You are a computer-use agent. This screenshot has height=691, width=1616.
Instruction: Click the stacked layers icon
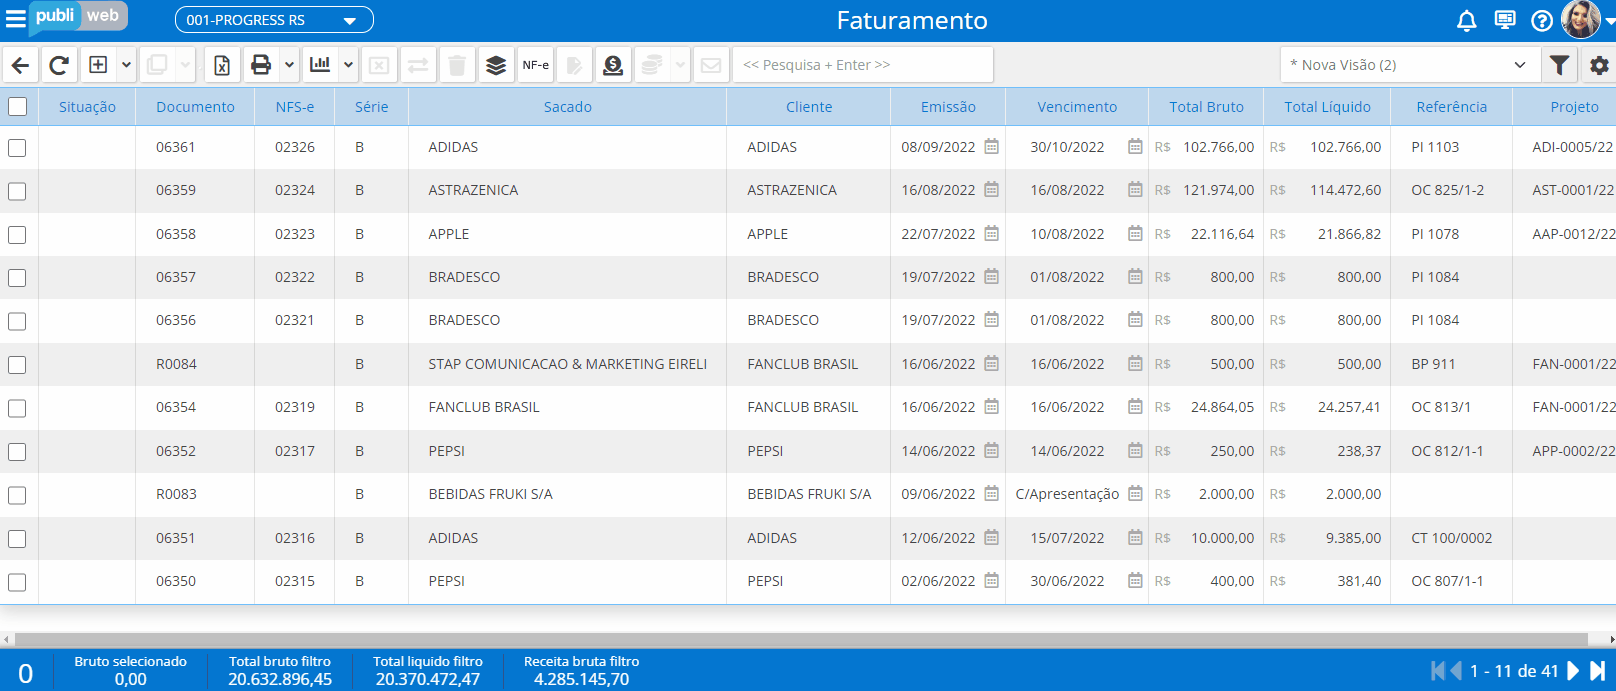(495, 65)
